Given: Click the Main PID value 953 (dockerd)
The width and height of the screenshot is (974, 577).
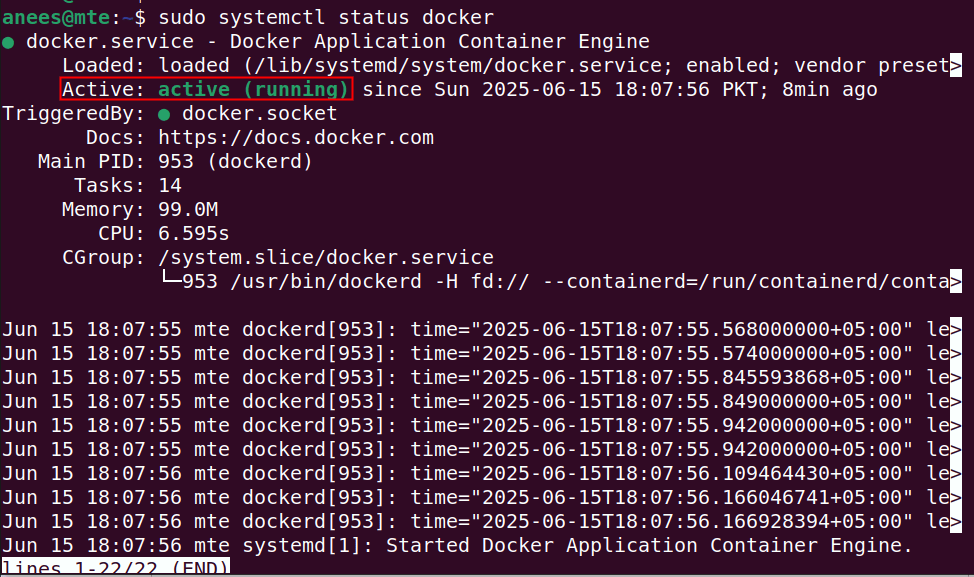Looking at the screenshot, I should (235, 162).
